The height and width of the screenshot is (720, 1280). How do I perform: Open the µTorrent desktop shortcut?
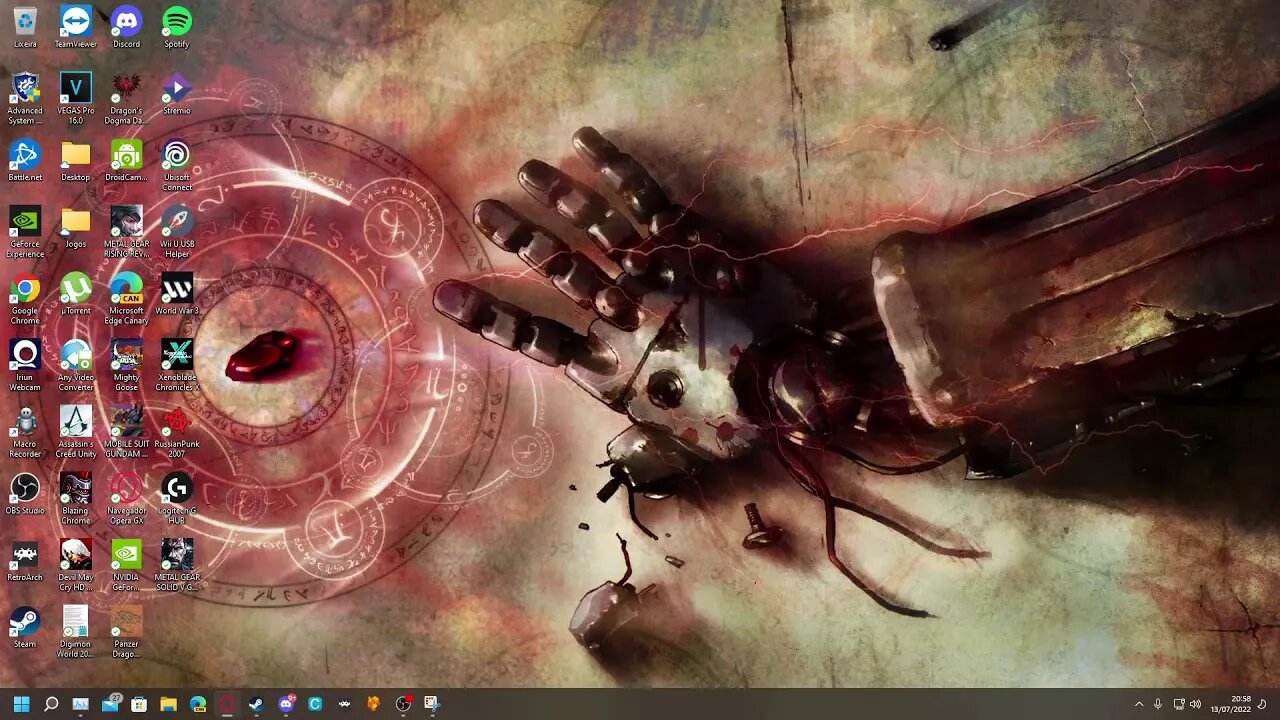click(x=75, y=294)
